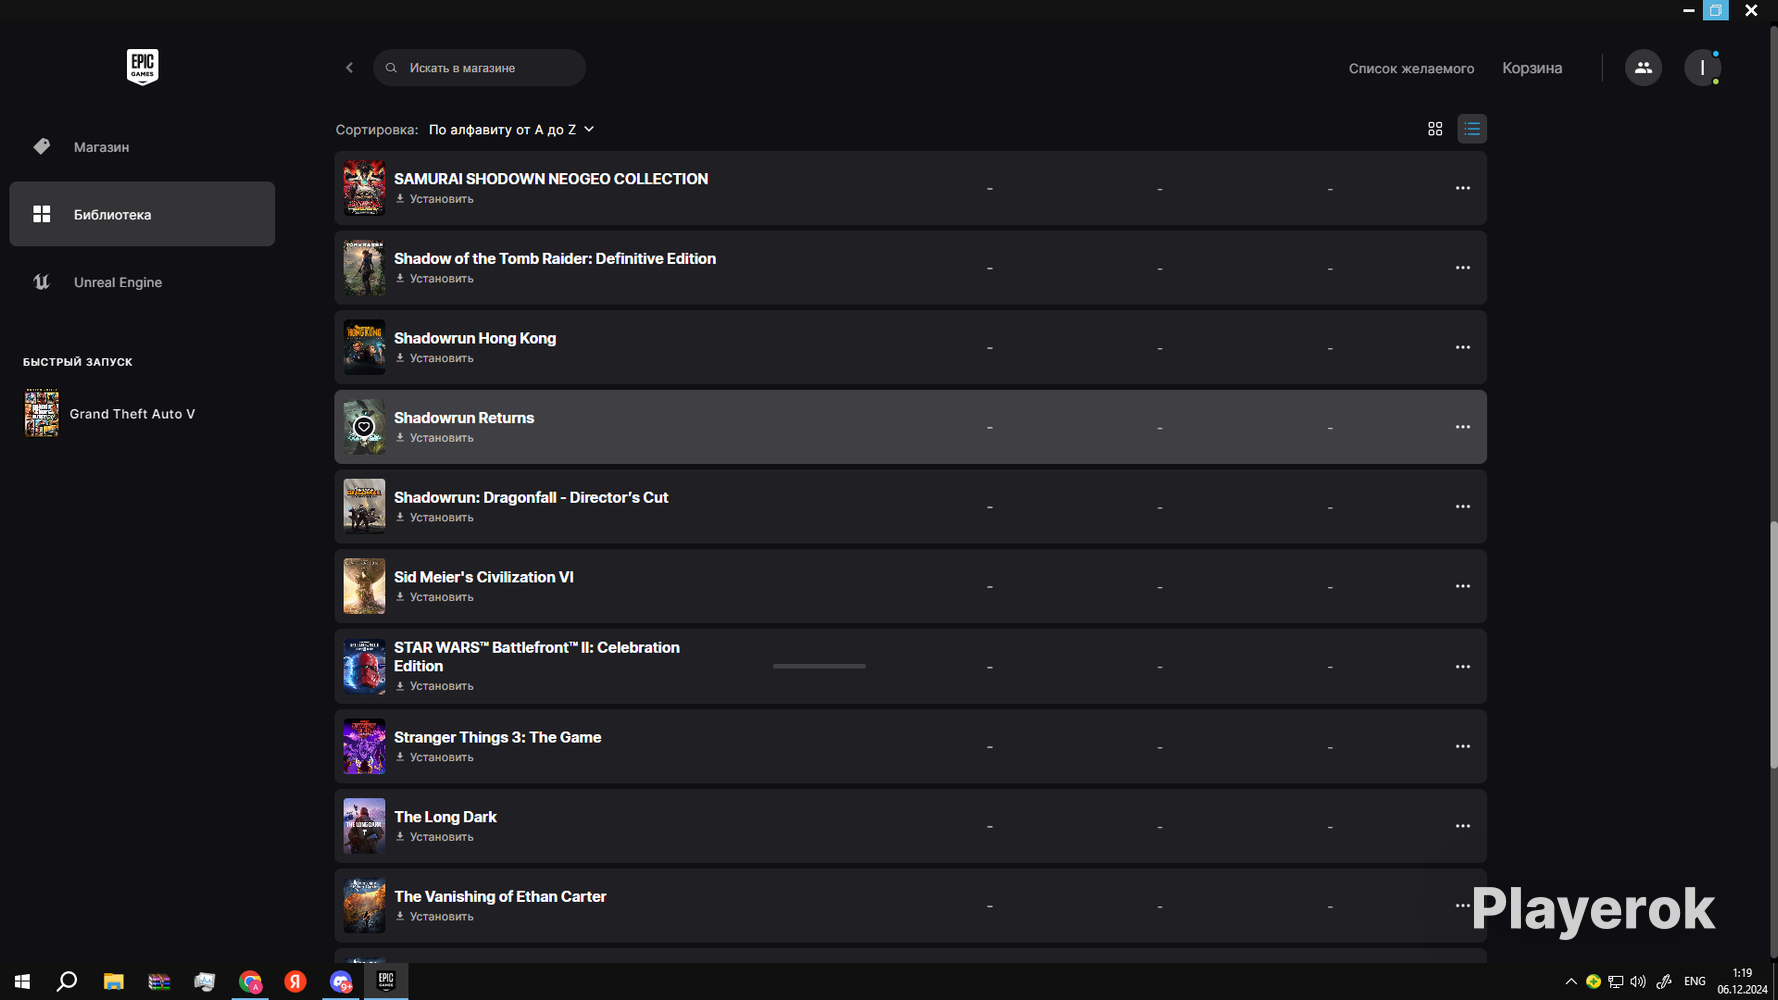Open options for Shadowrun: Dragonfall
The height and width of the screenshot is (1000, 1778).
(x=1463, y=507)
